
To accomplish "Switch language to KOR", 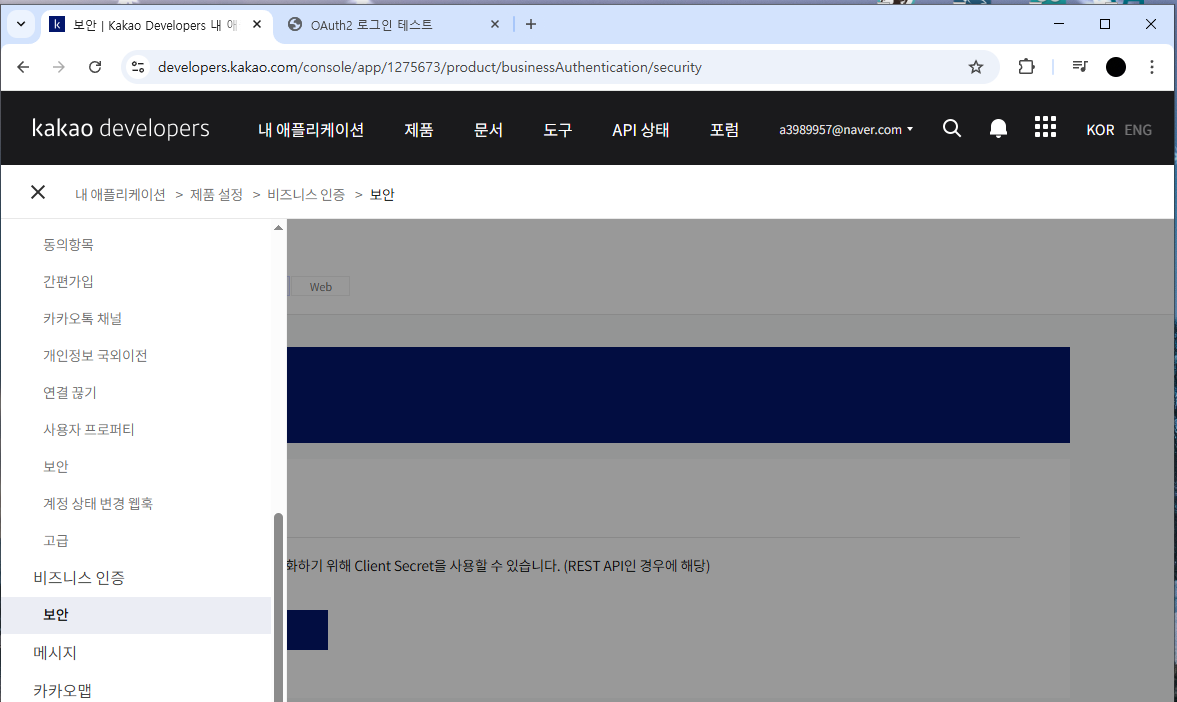I will pos(1100,130).
